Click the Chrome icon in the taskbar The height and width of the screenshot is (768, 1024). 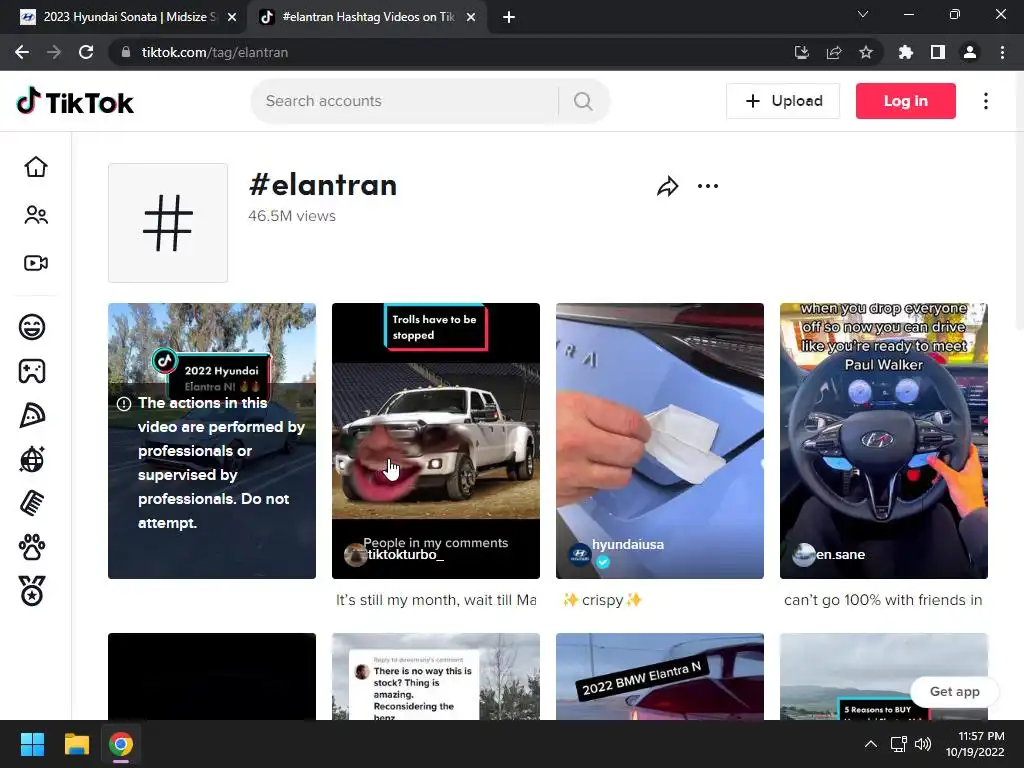click(121, 744)
